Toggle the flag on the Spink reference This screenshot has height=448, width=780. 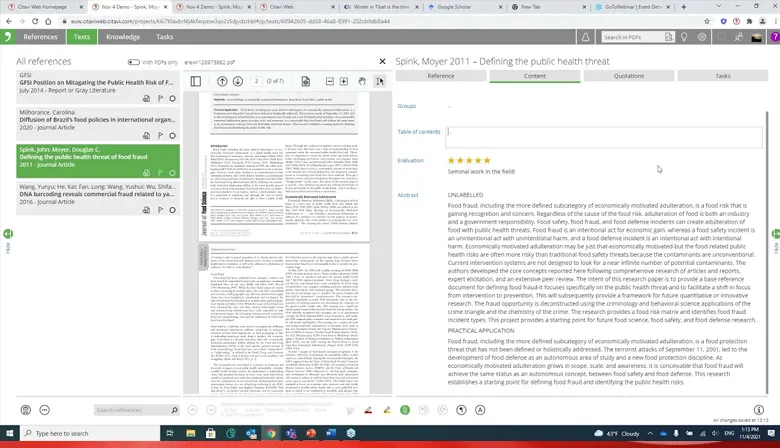click(160, 173)
